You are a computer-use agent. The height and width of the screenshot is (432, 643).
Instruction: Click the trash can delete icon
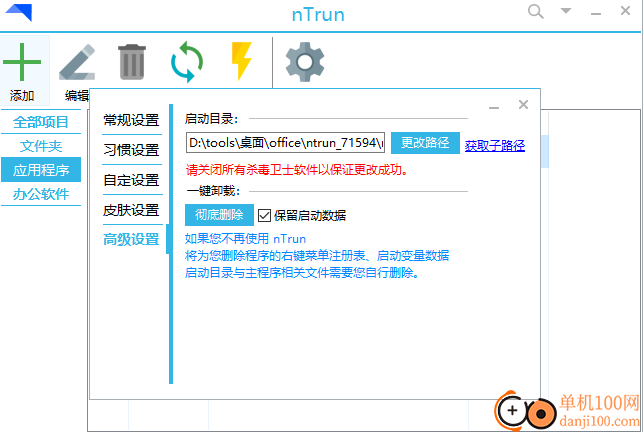(x=132, y=62)
